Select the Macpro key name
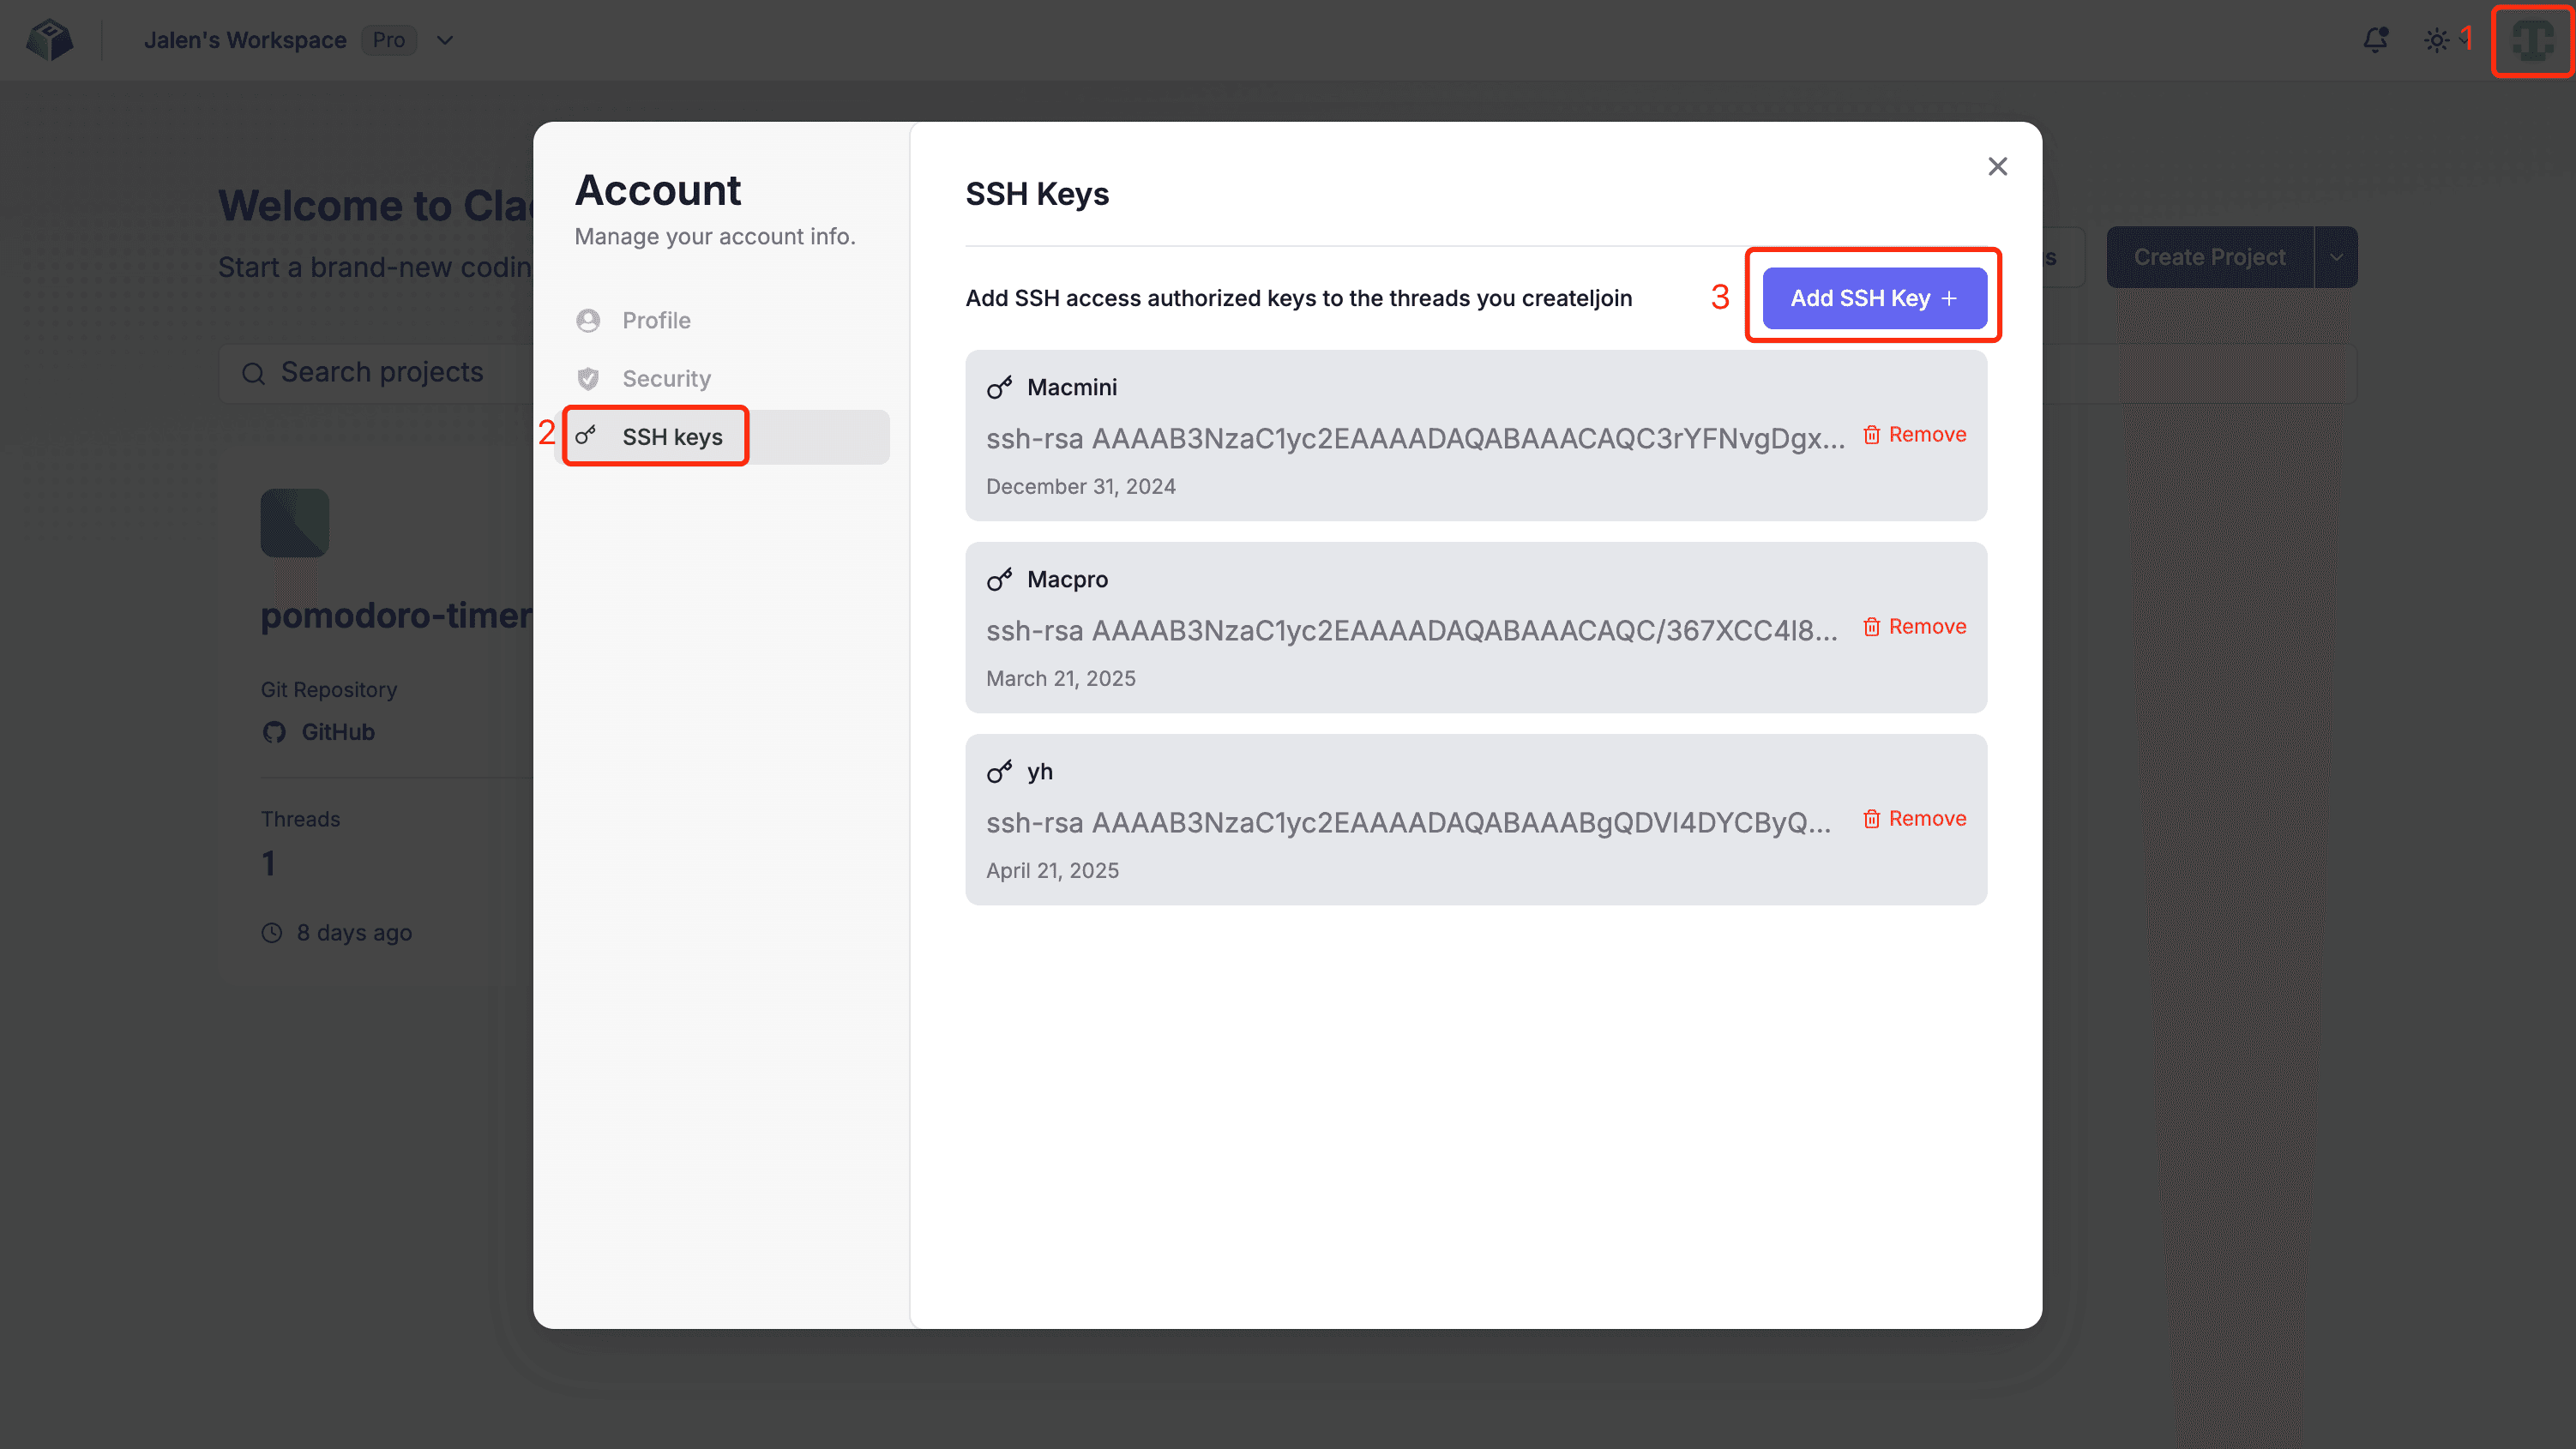2576x1449 pixels. coord(1067,579)
